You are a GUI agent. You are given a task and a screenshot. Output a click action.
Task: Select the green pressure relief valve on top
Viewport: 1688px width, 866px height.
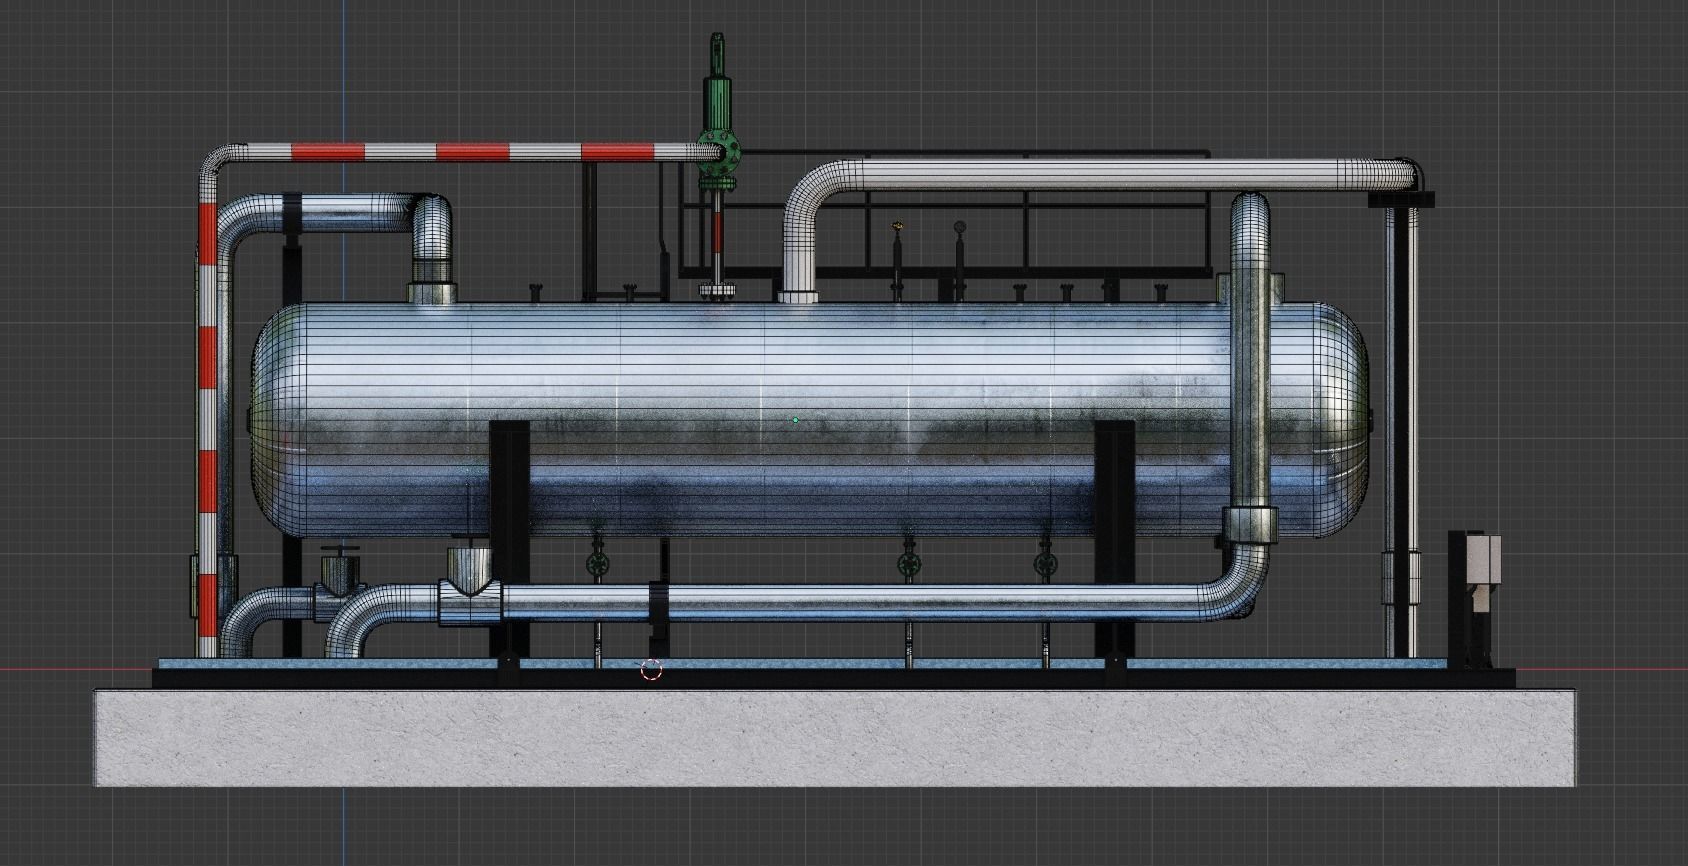(717, 110)
